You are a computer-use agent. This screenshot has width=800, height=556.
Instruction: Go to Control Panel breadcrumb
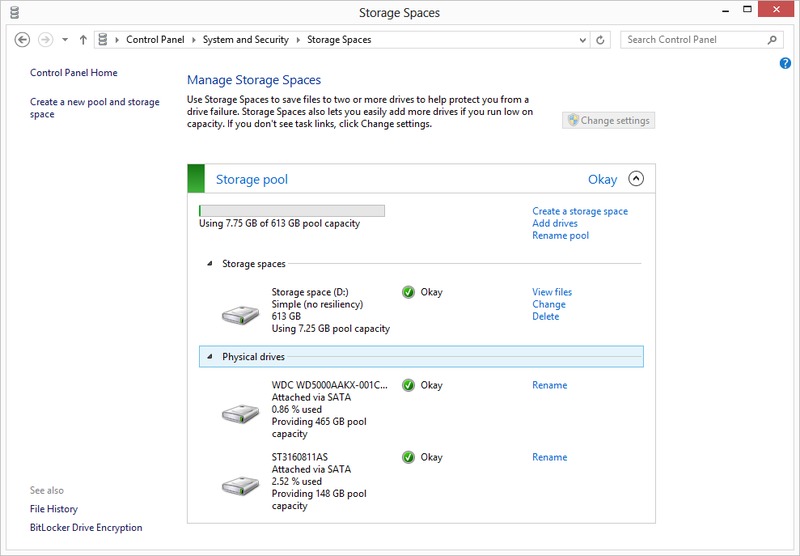[154, 40]
